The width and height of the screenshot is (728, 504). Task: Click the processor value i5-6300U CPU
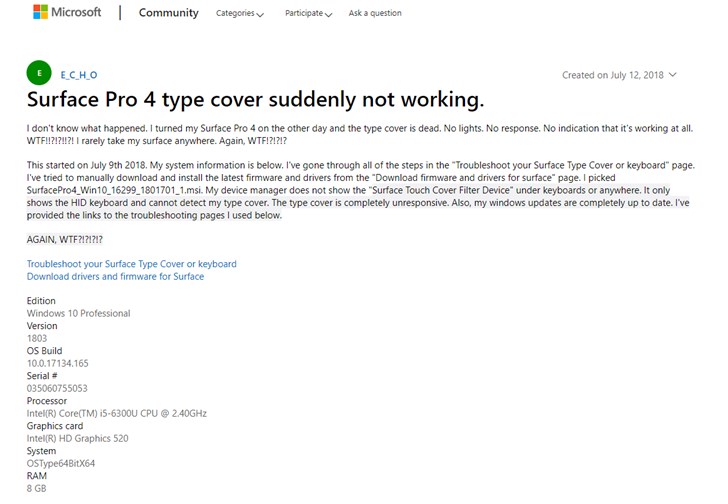tap(117, 414)
